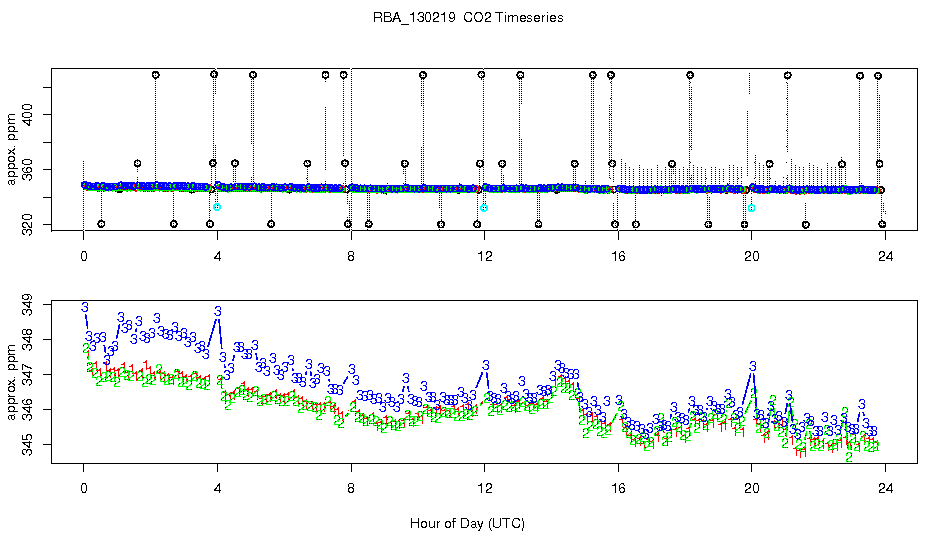Click the lower plot's x-axis label 20

(x=752, y=489)
